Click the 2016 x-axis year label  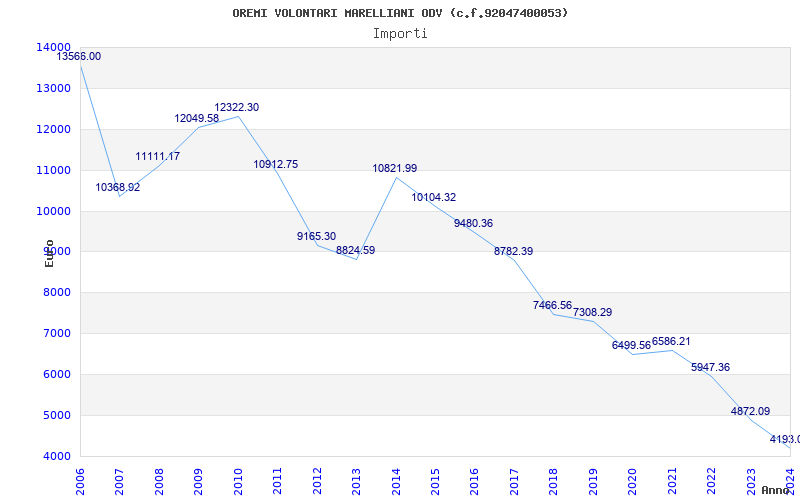coord(474,481)
